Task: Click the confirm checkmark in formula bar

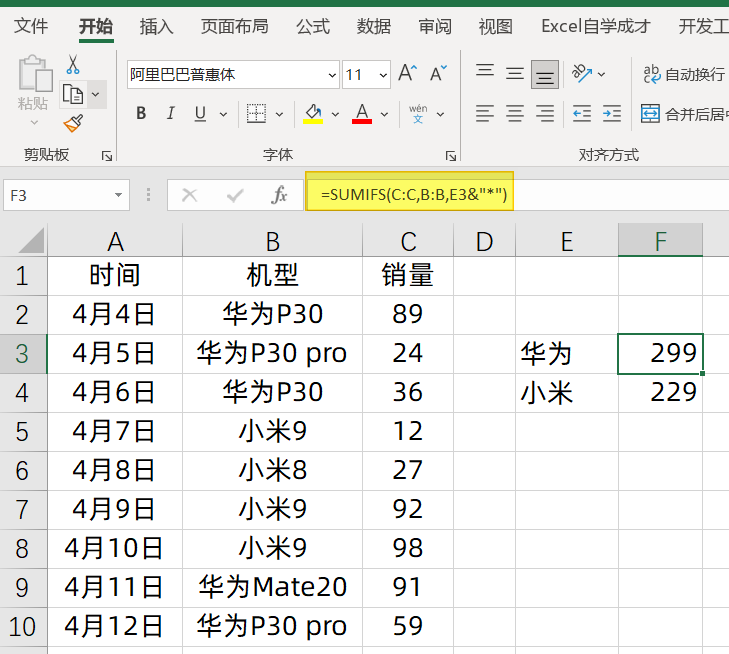Action: pyautogui.click(x=235, y=195)
